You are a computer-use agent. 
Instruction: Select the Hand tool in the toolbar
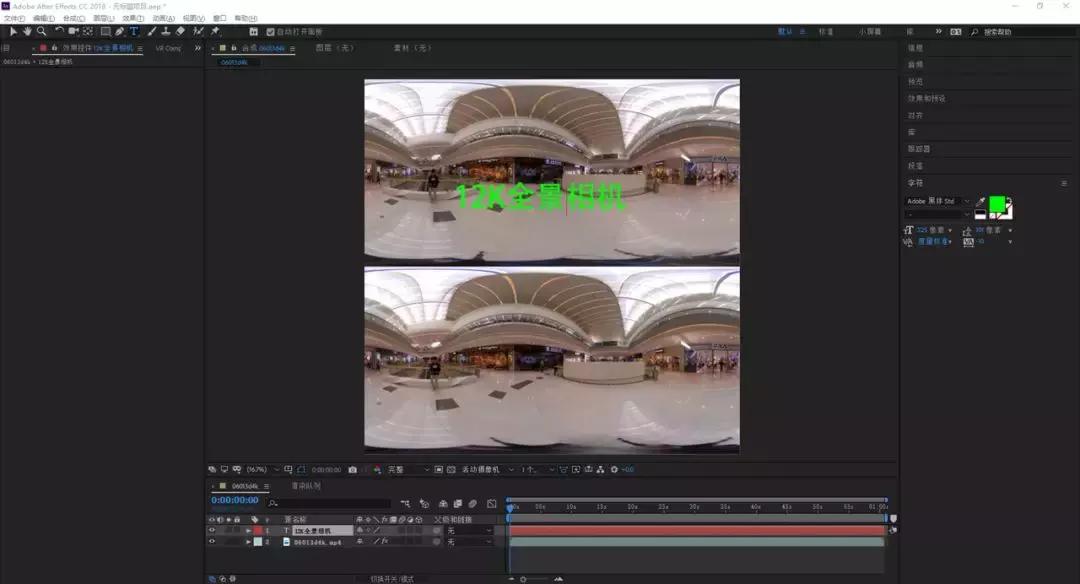[27, 31]
